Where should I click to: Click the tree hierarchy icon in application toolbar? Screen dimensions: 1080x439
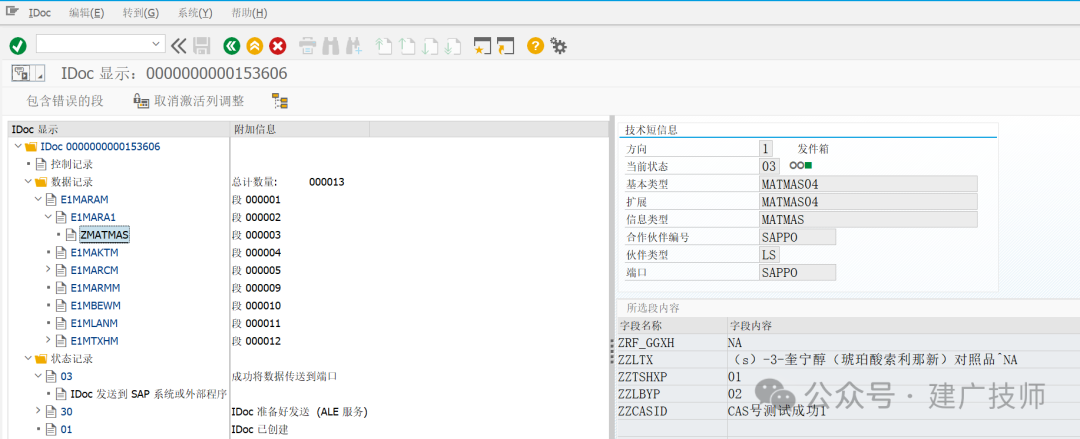point(280,101)
